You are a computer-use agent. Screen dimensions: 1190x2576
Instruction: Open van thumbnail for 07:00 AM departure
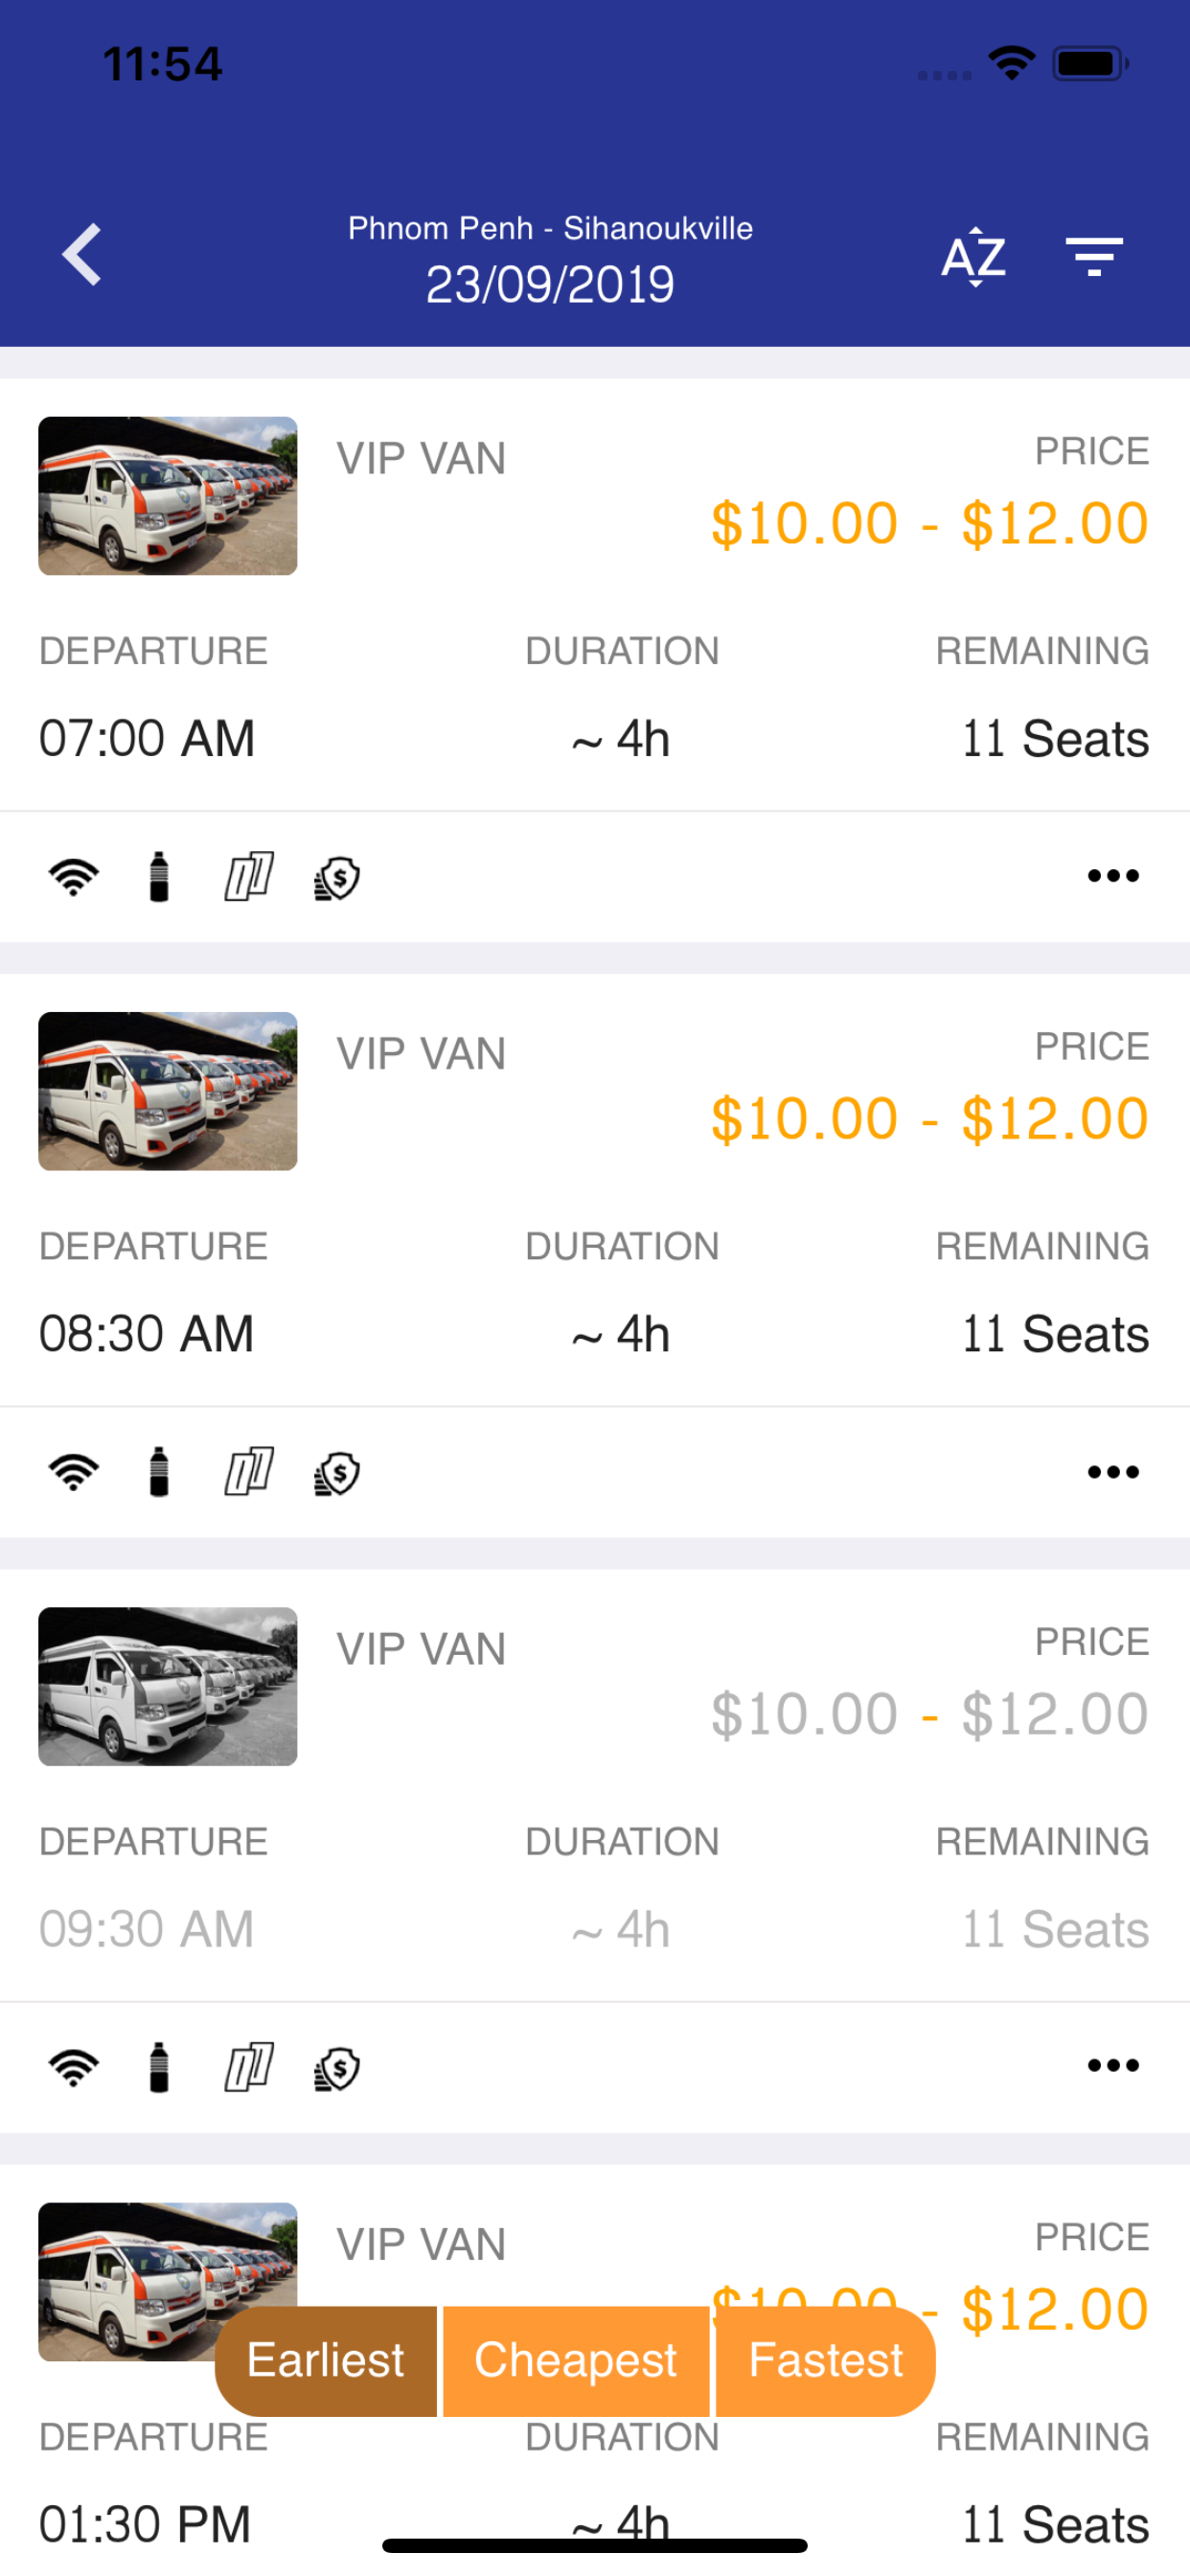(x=168, y=496)
